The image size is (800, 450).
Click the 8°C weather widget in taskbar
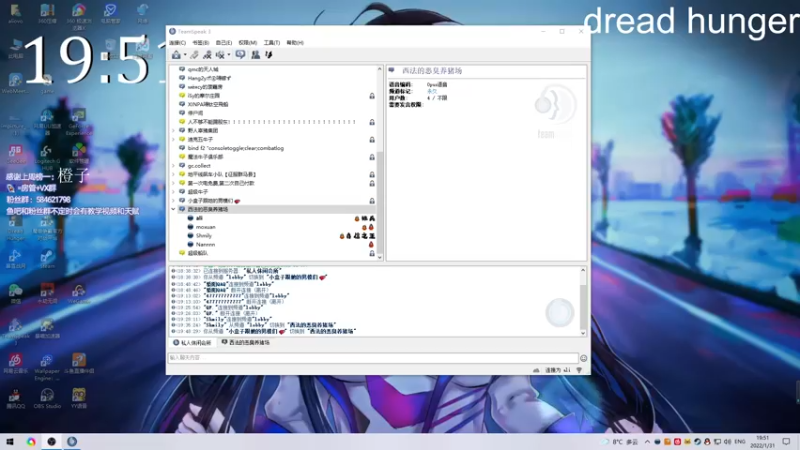coord(621,442)
